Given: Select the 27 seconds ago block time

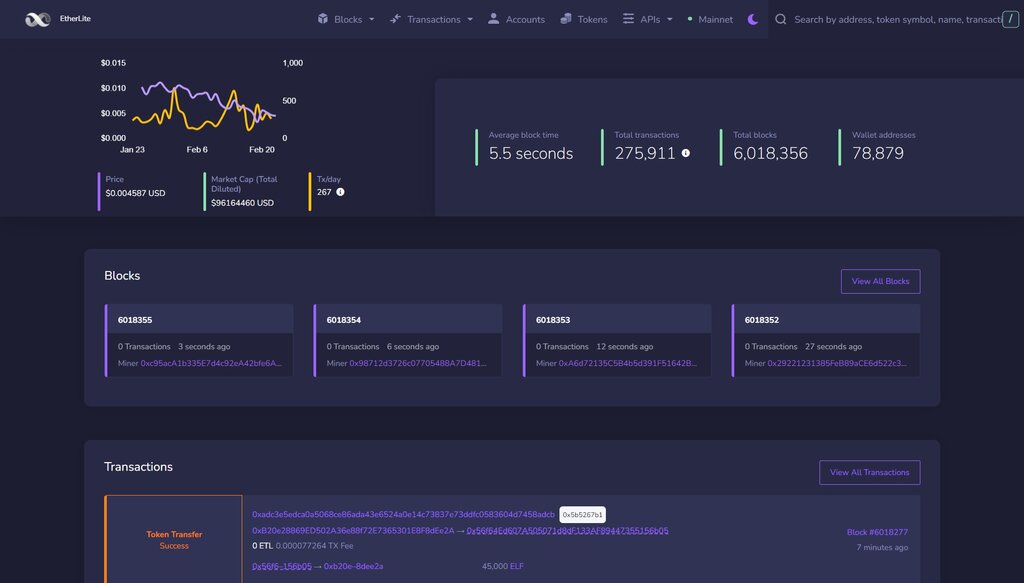Looking at the screenshot, I should pyautogui.click(x=833, y=347).
